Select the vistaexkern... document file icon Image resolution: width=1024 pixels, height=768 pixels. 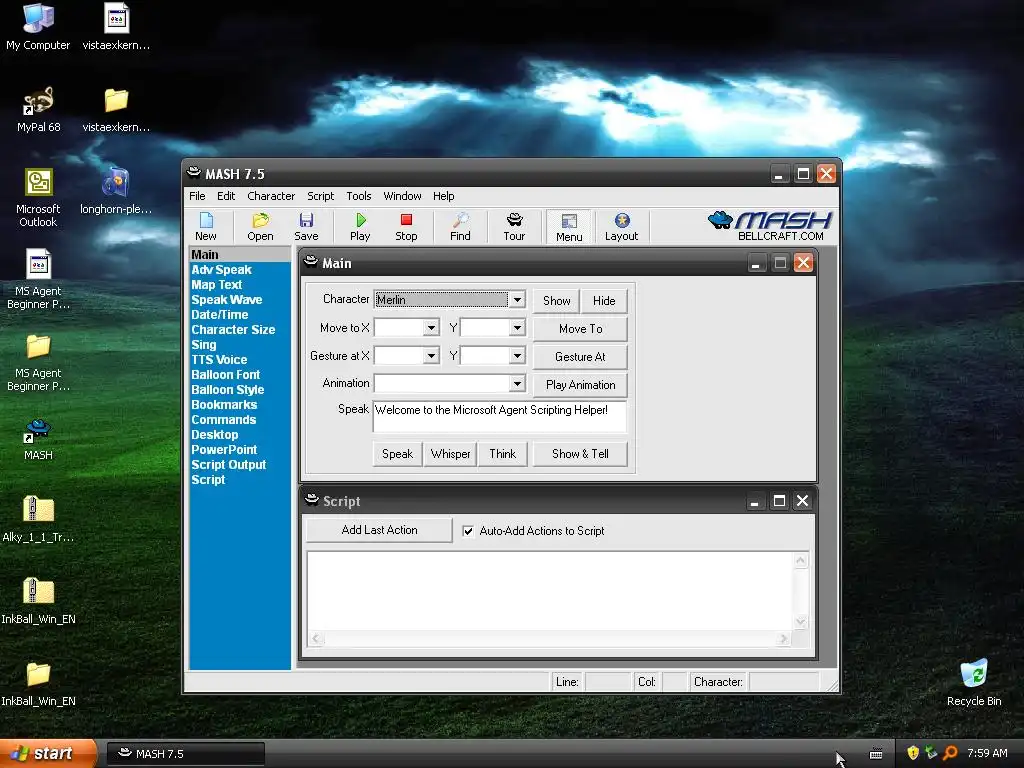tap(116, 27)
